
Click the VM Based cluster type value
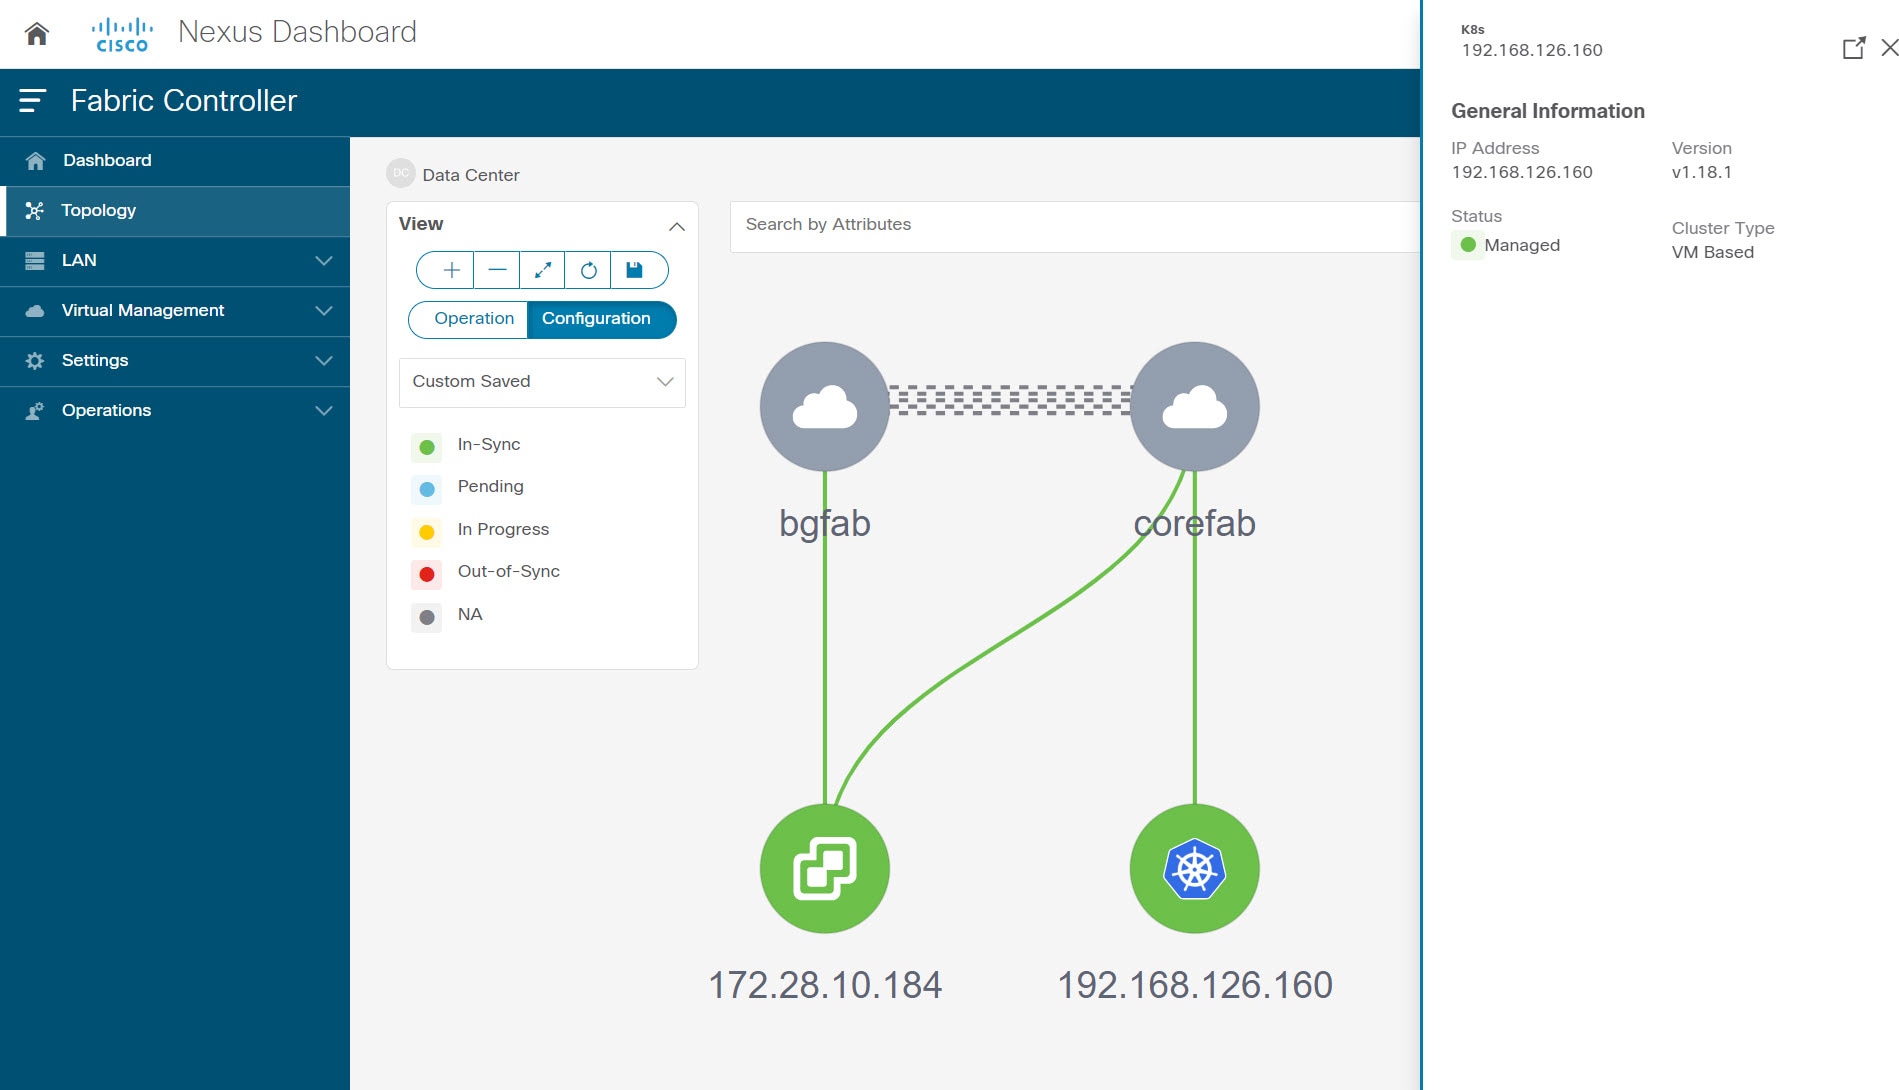1713,252
